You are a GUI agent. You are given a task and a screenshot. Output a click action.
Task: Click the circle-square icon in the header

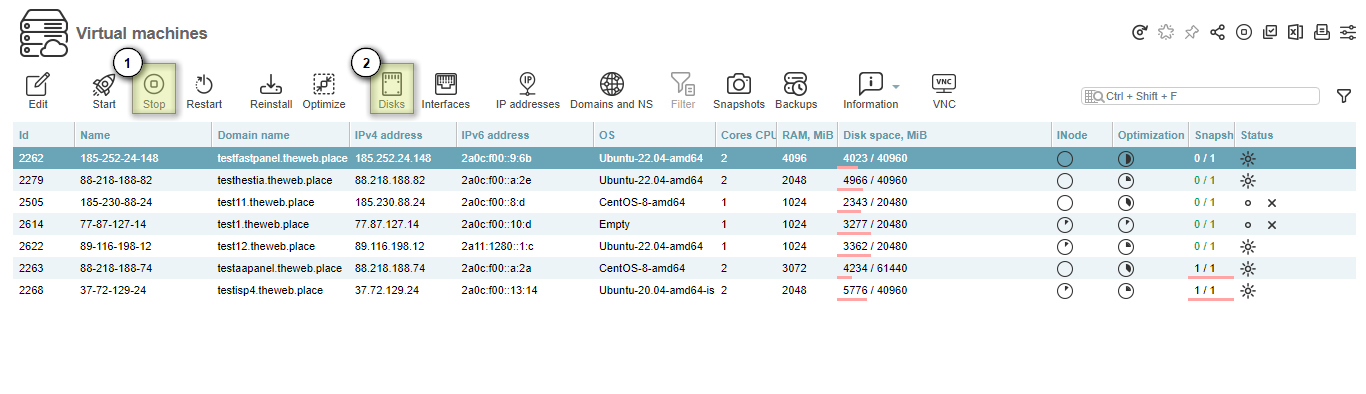point(1244,33)
